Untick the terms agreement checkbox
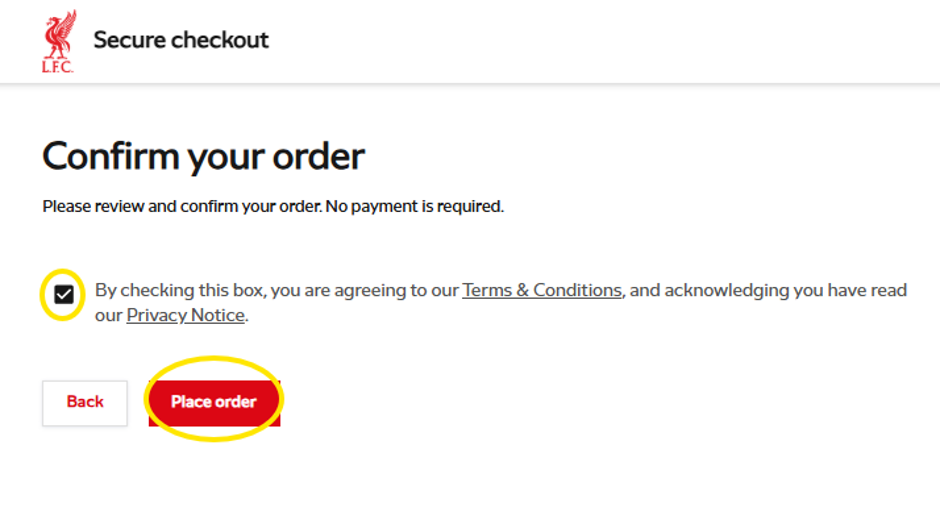 (64, 294)
